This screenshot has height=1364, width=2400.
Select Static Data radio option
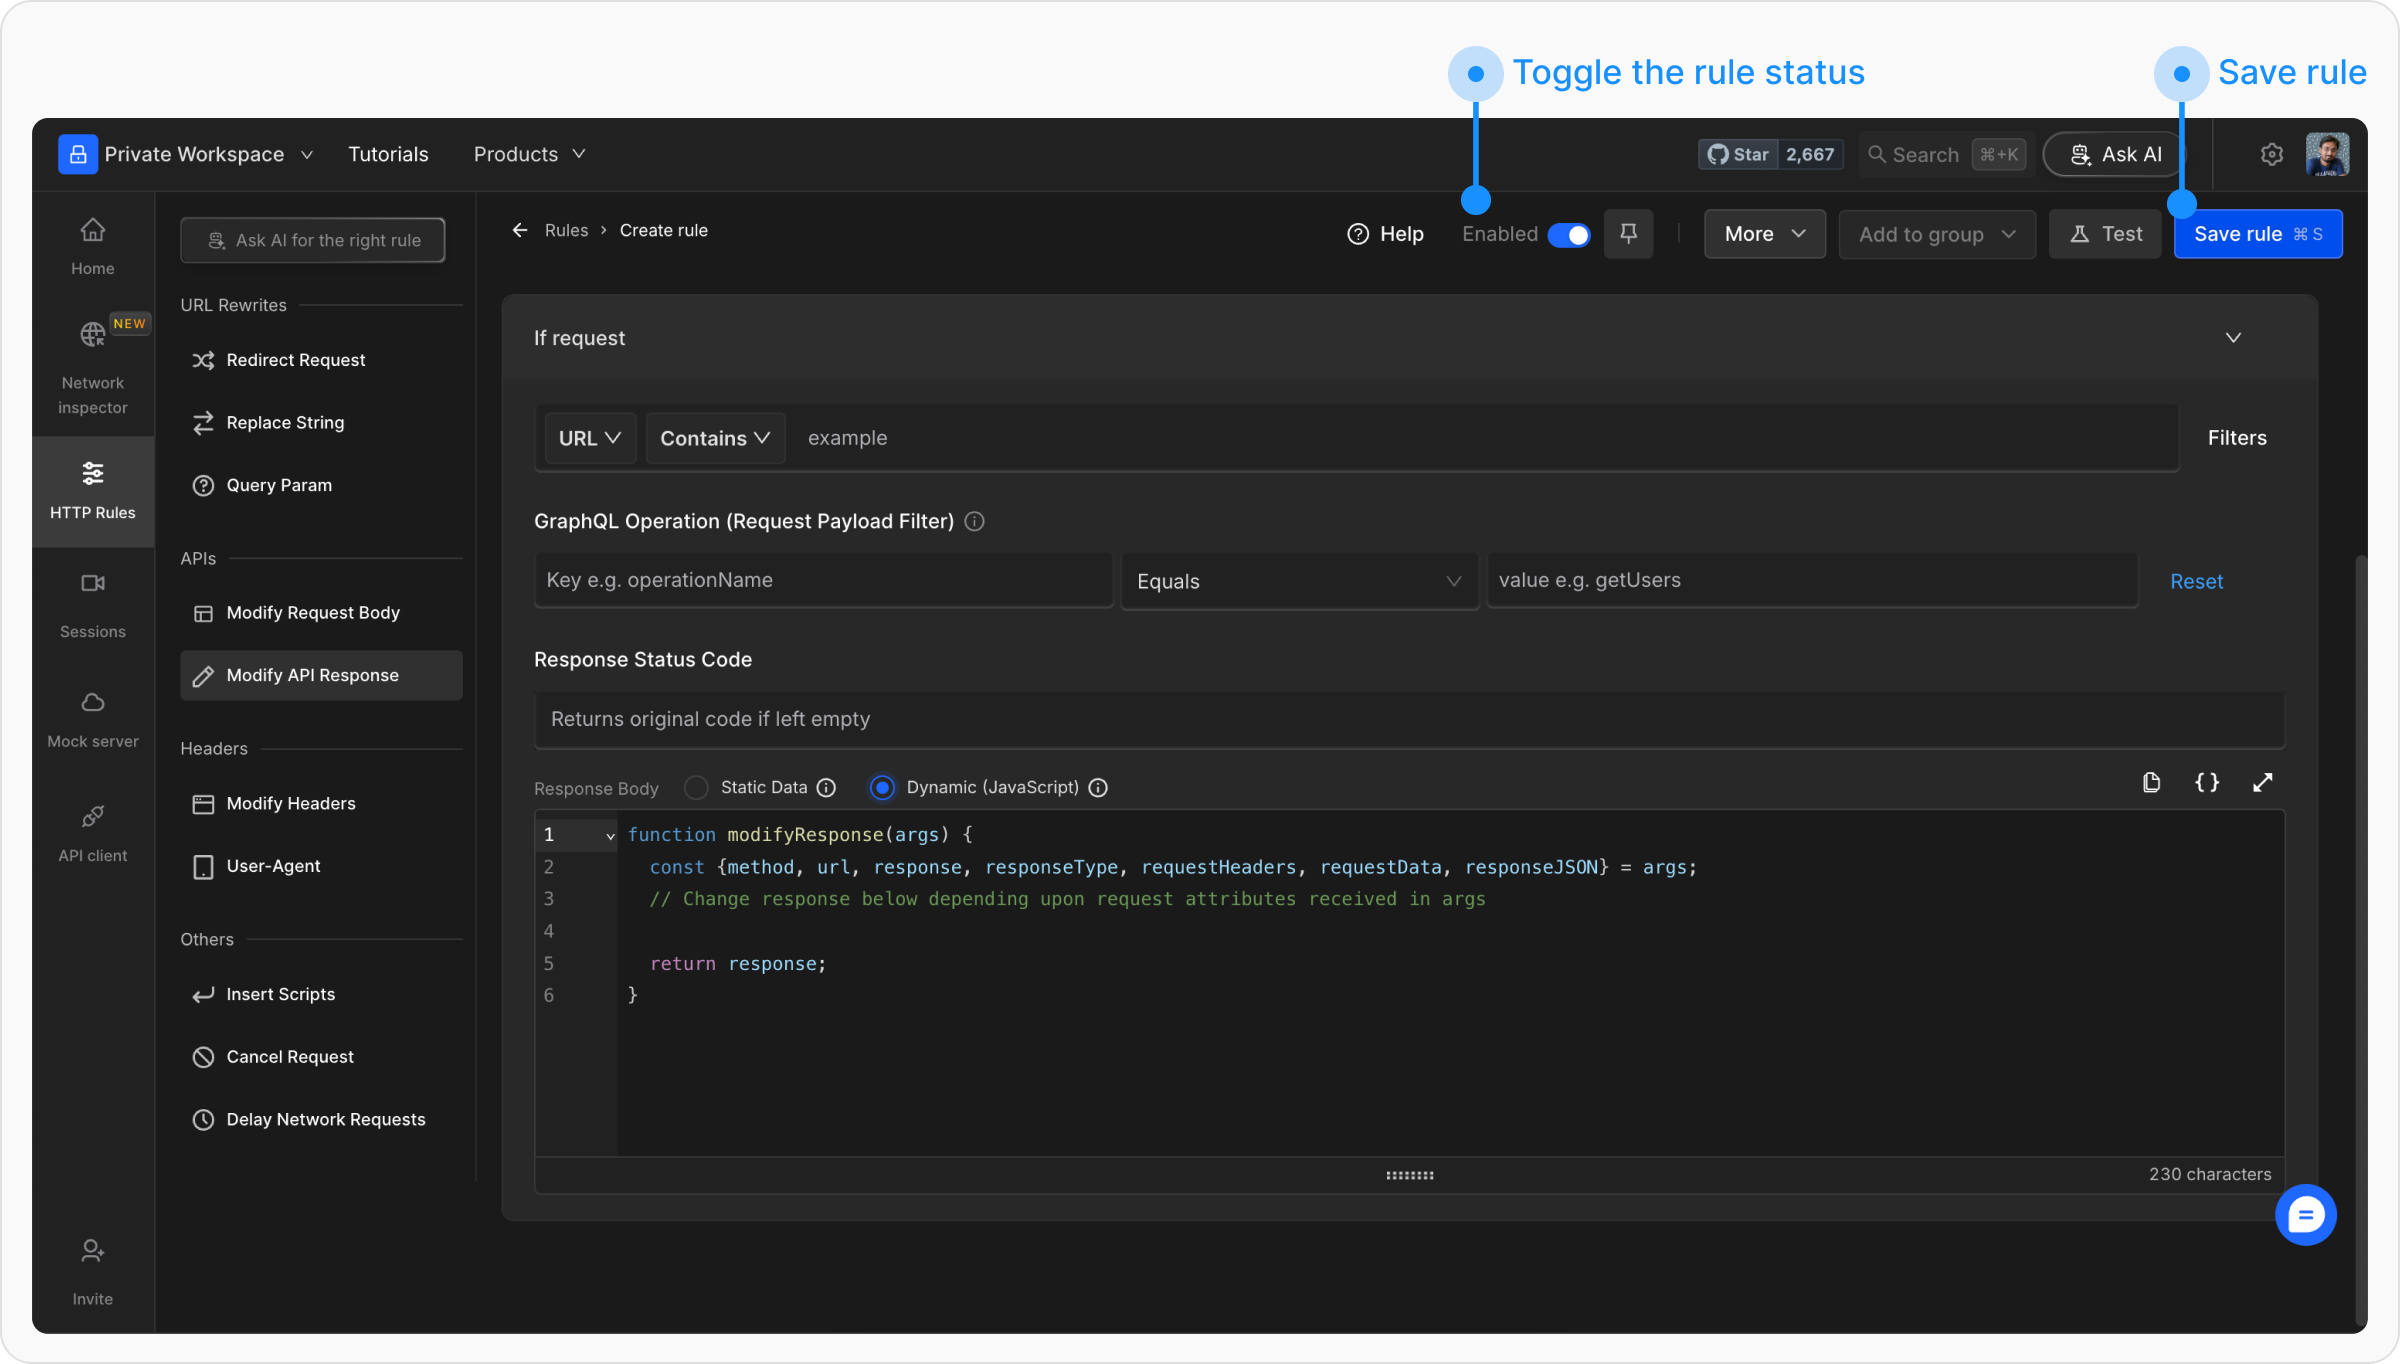coord(697,788)
